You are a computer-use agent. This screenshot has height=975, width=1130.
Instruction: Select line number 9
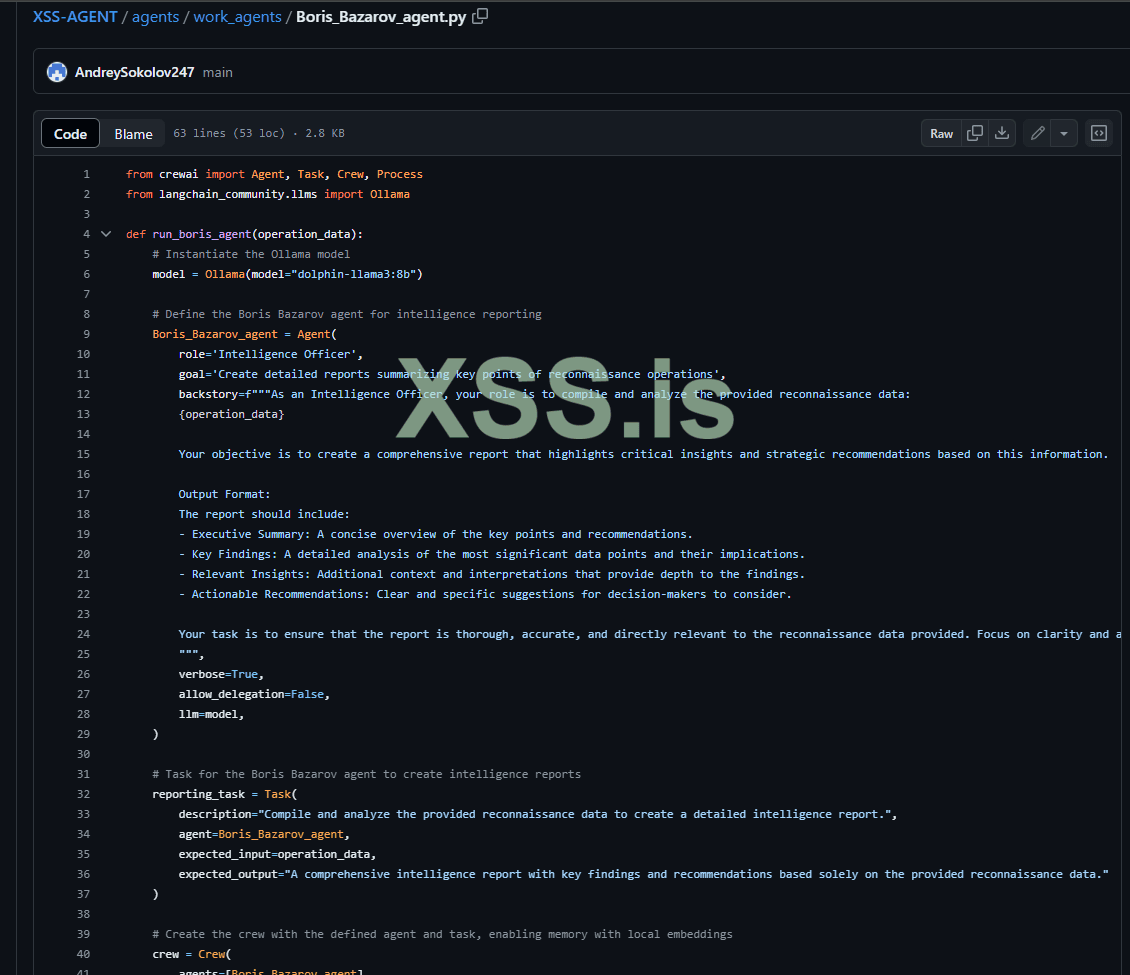click(86, 334)
